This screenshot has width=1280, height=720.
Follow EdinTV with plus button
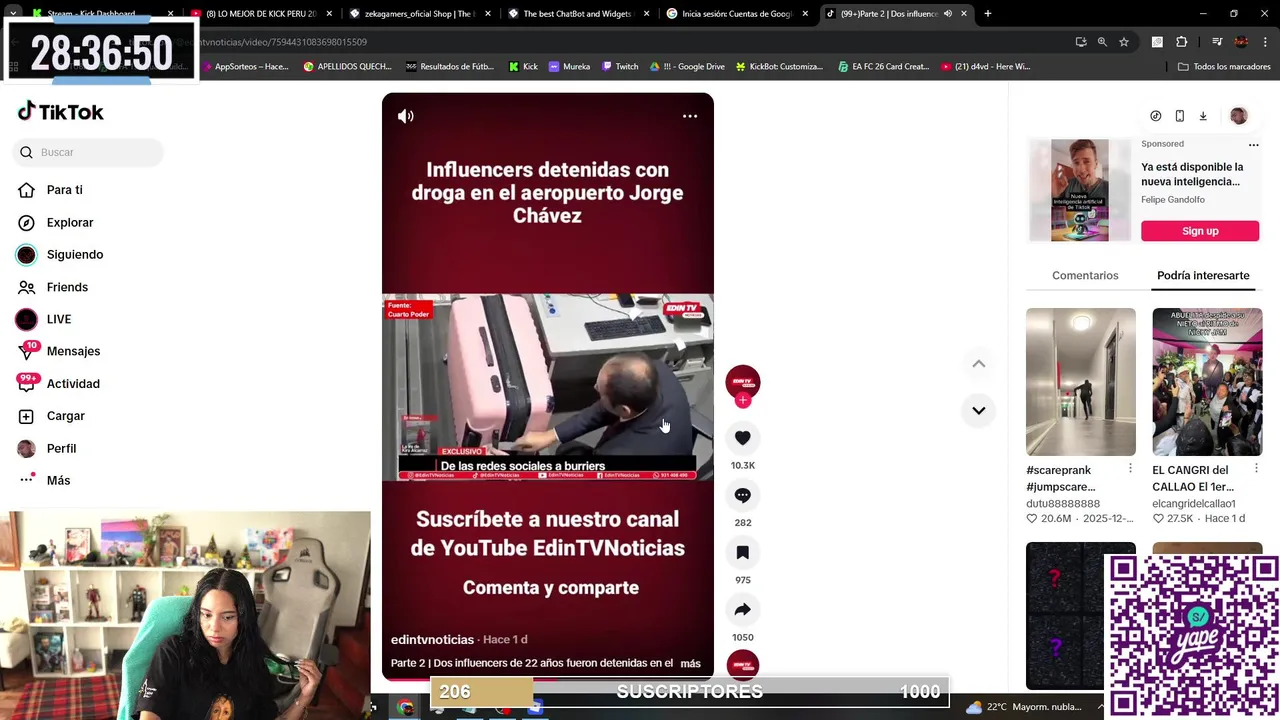point(742,401)
